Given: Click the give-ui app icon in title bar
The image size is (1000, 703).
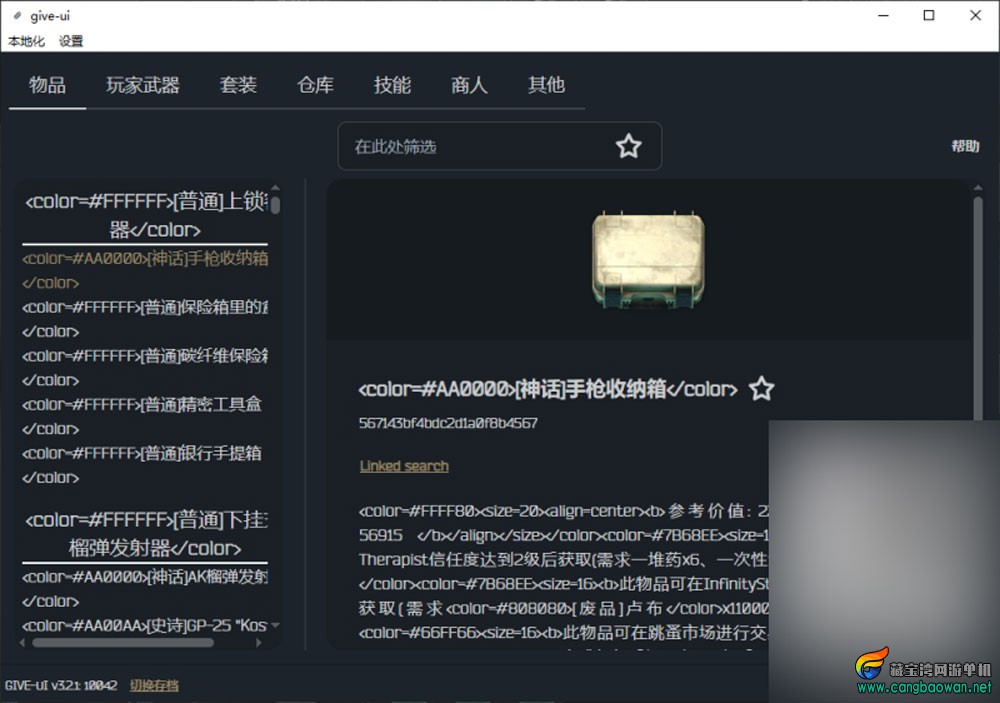Looking at the screenshot, I should coord(17,16).
